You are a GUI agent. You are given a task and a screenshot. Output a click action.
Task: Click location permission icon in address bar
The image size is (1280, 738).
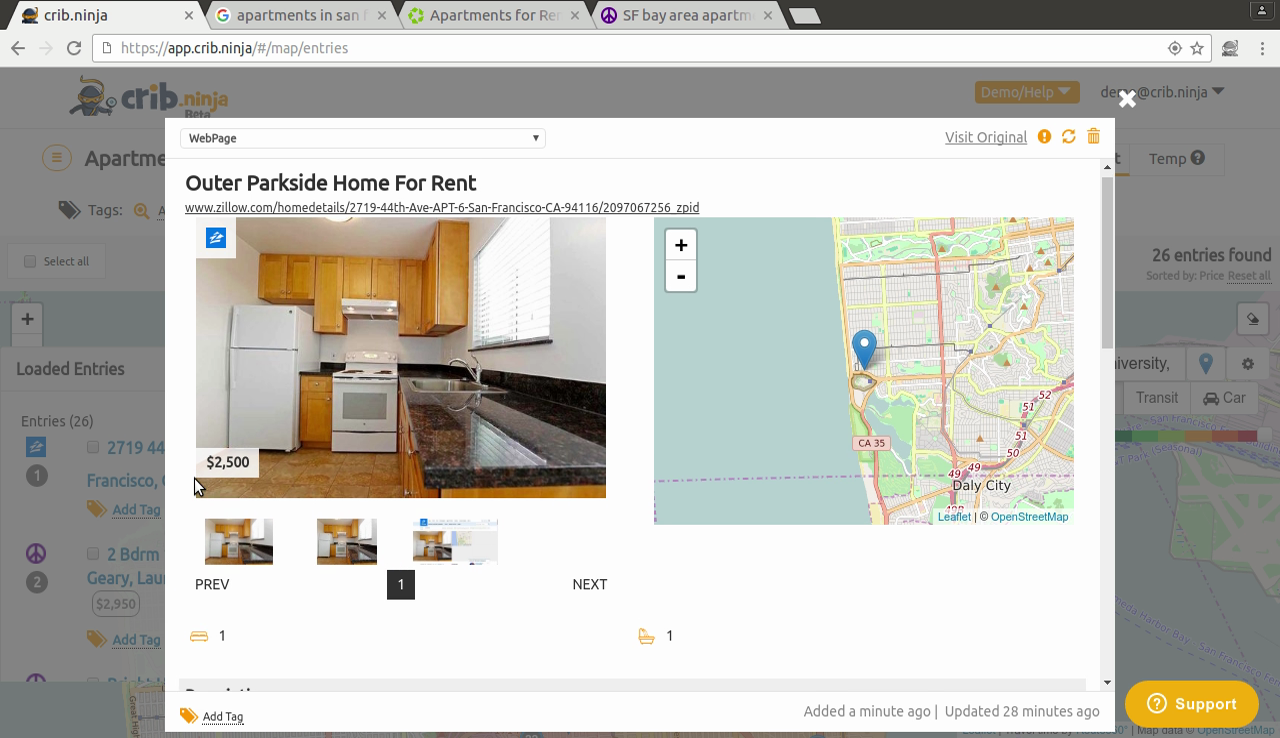click(x=1175, y=48)
